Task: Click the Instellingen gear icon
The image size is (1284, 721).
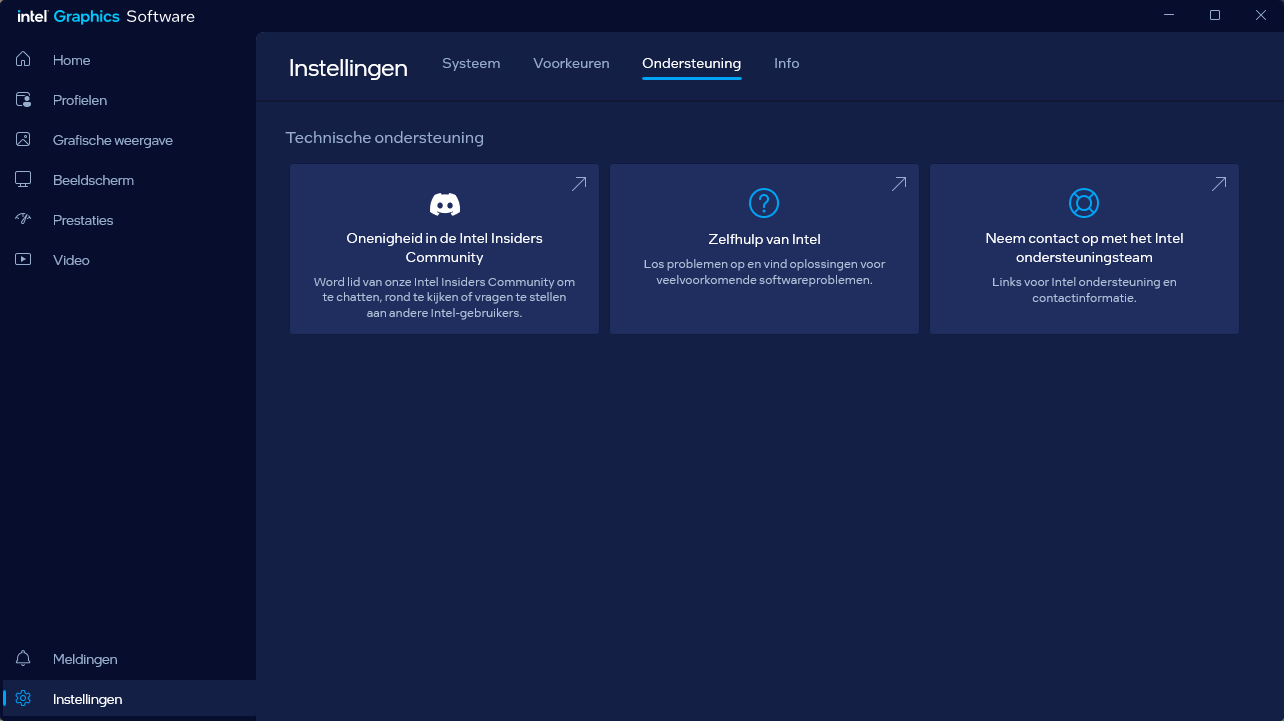Action: point(23,699)
